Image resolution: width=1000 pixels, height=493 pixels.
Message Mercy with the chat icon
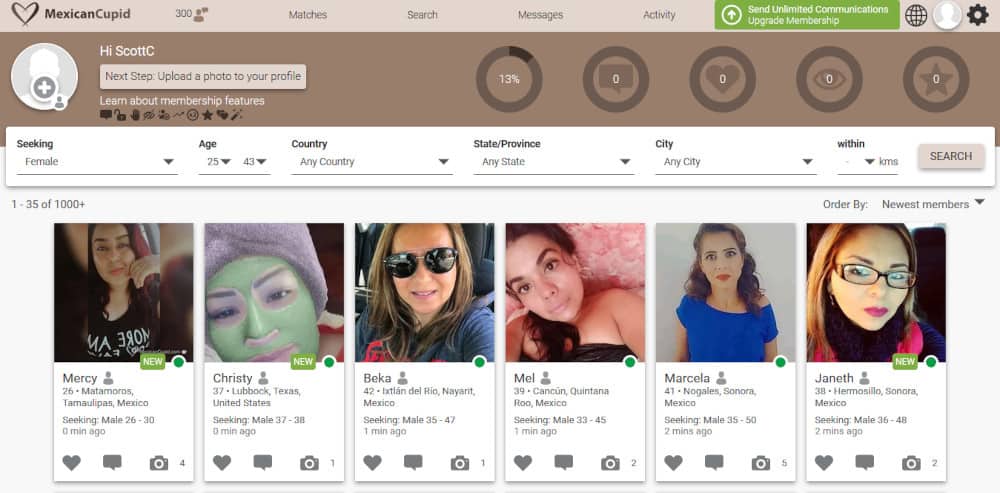click(112, 463)
